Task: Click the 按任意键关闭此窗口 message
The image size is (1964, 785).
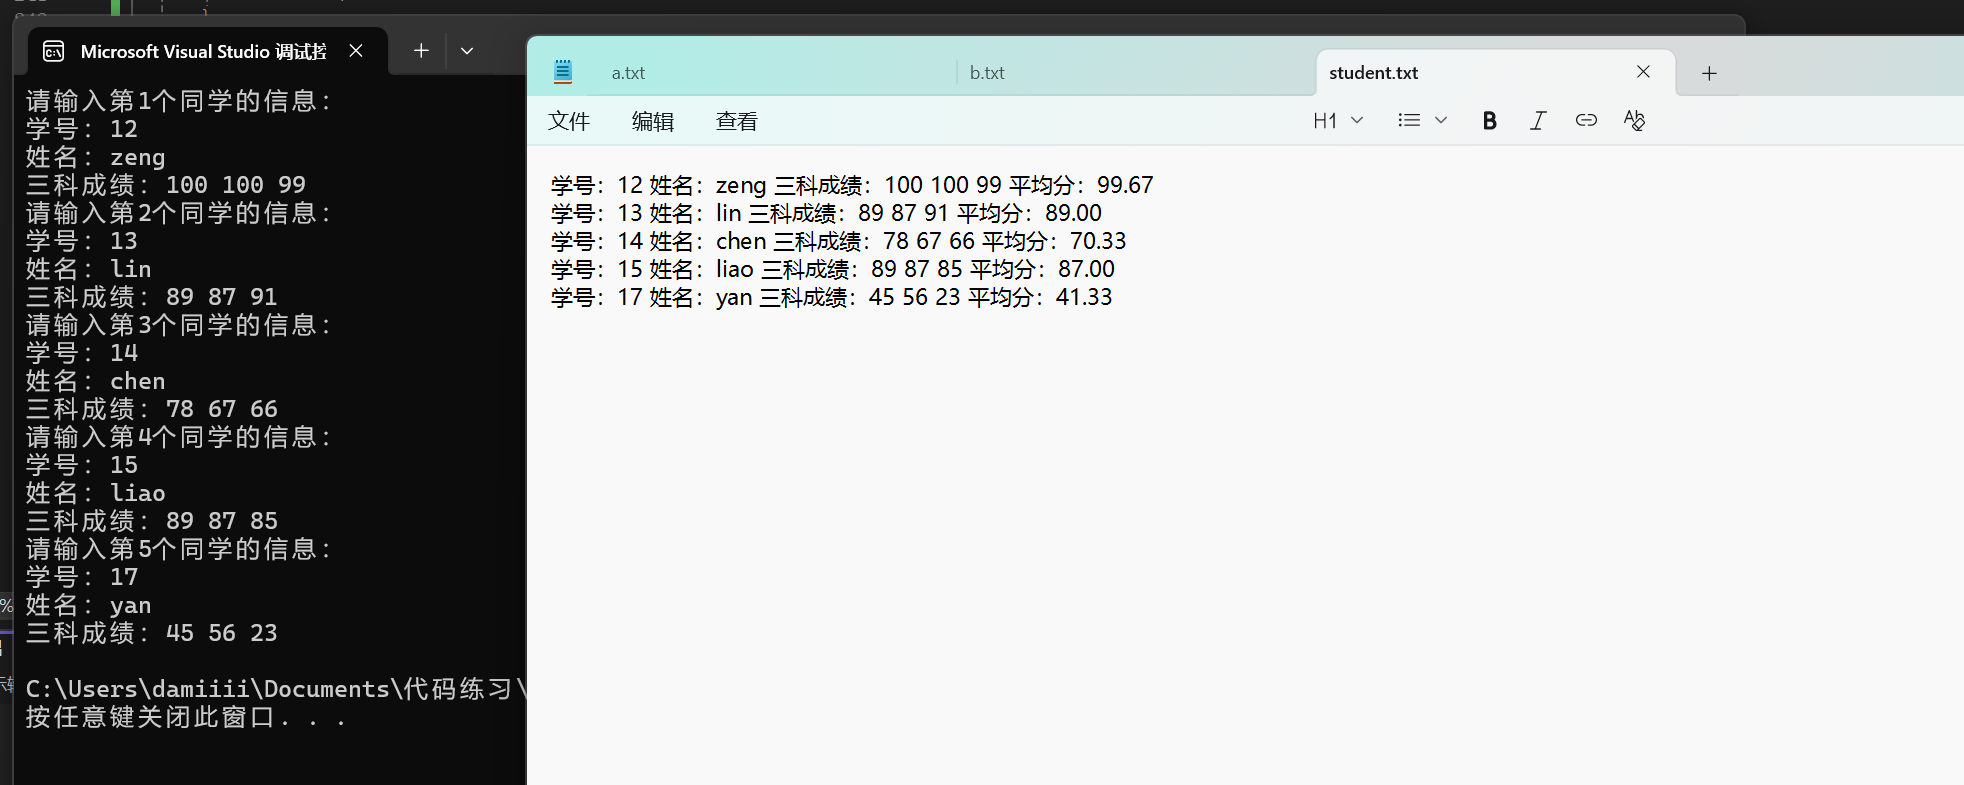Action: click(x=186, y=717)
